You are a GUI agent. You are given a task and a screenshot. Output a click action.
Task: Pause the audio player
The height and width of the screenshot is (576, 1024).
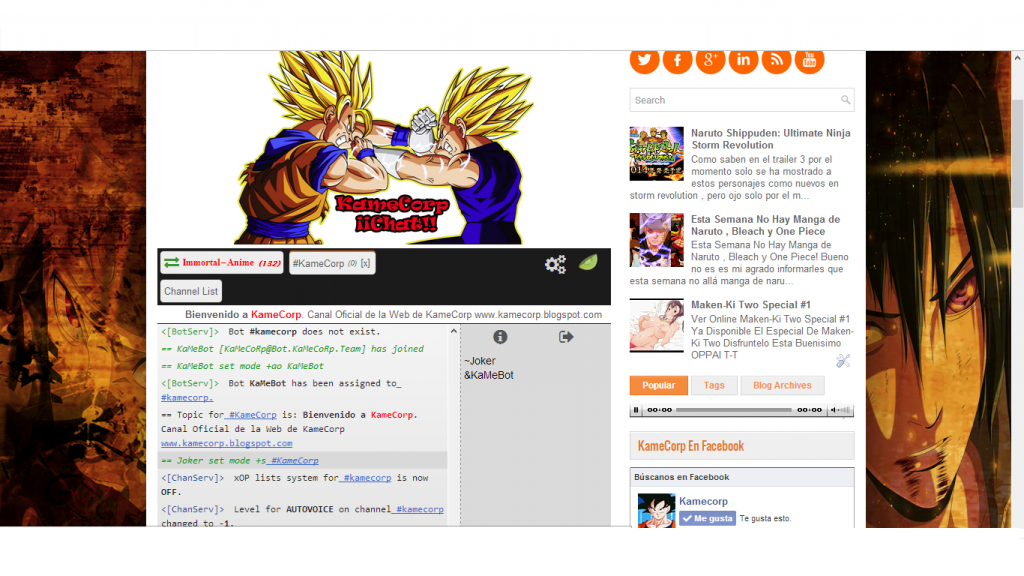pyautogui.click(x=635, y=410)
